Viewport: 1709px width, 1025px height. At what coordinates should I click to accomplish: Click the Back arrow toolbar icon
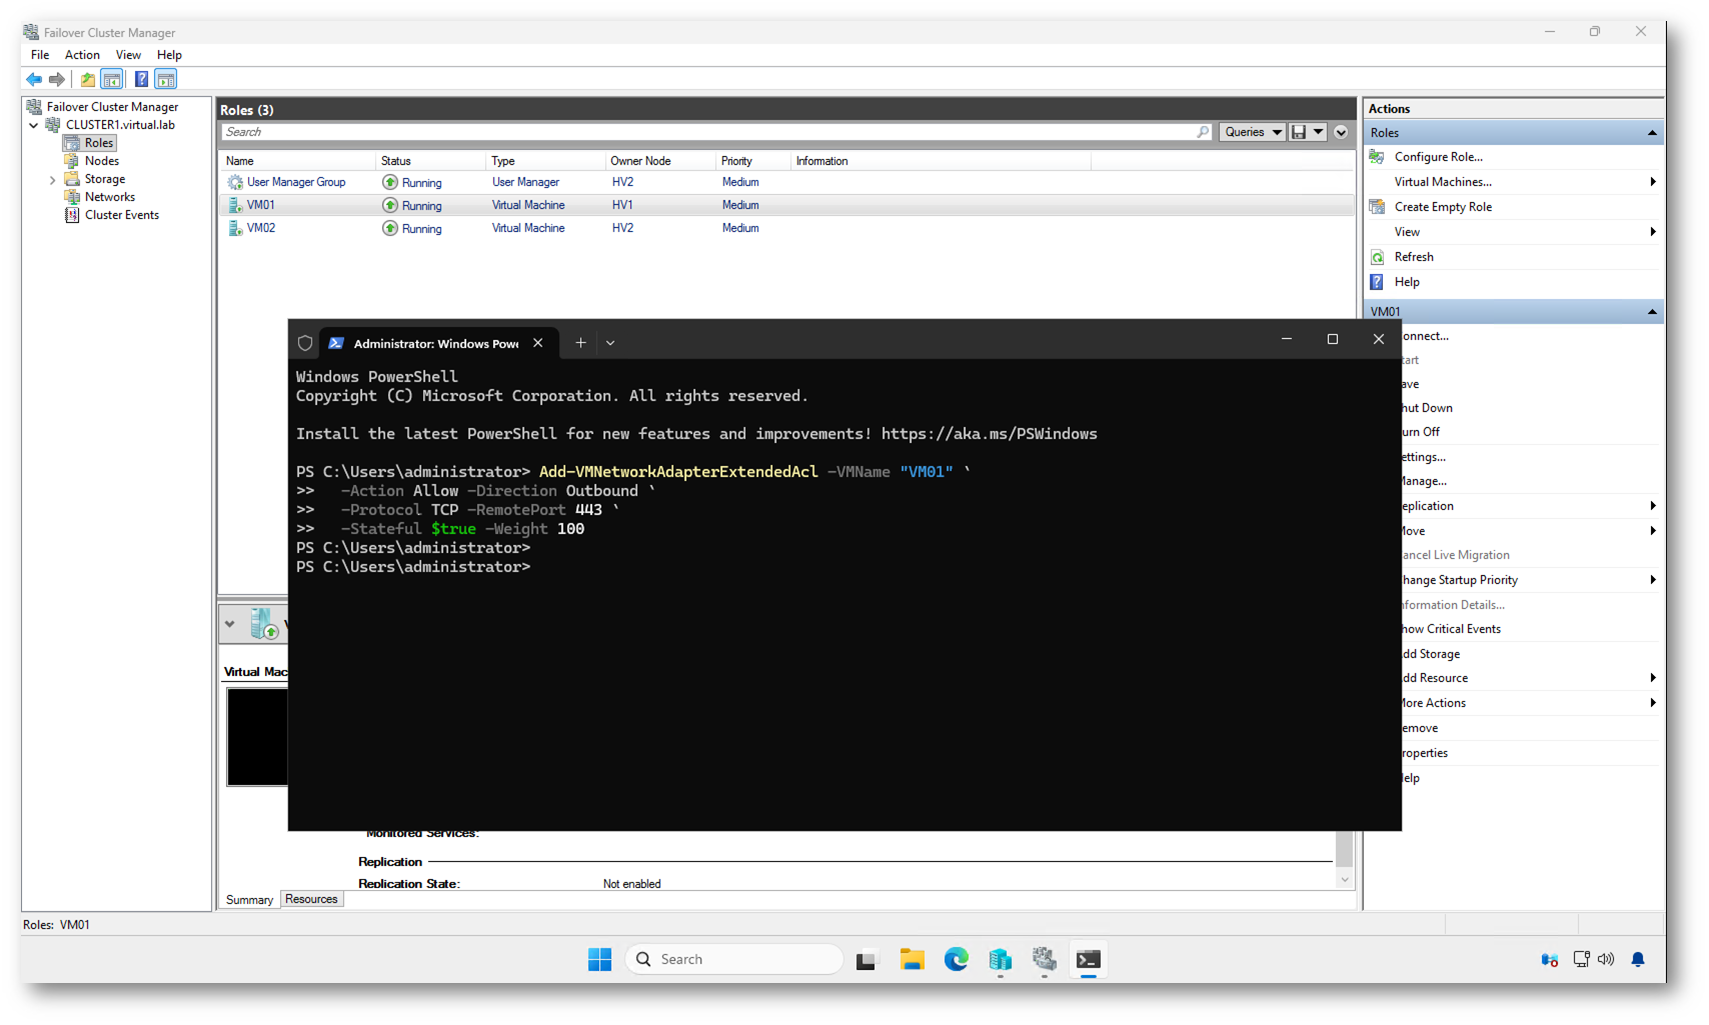click(34, 79)
